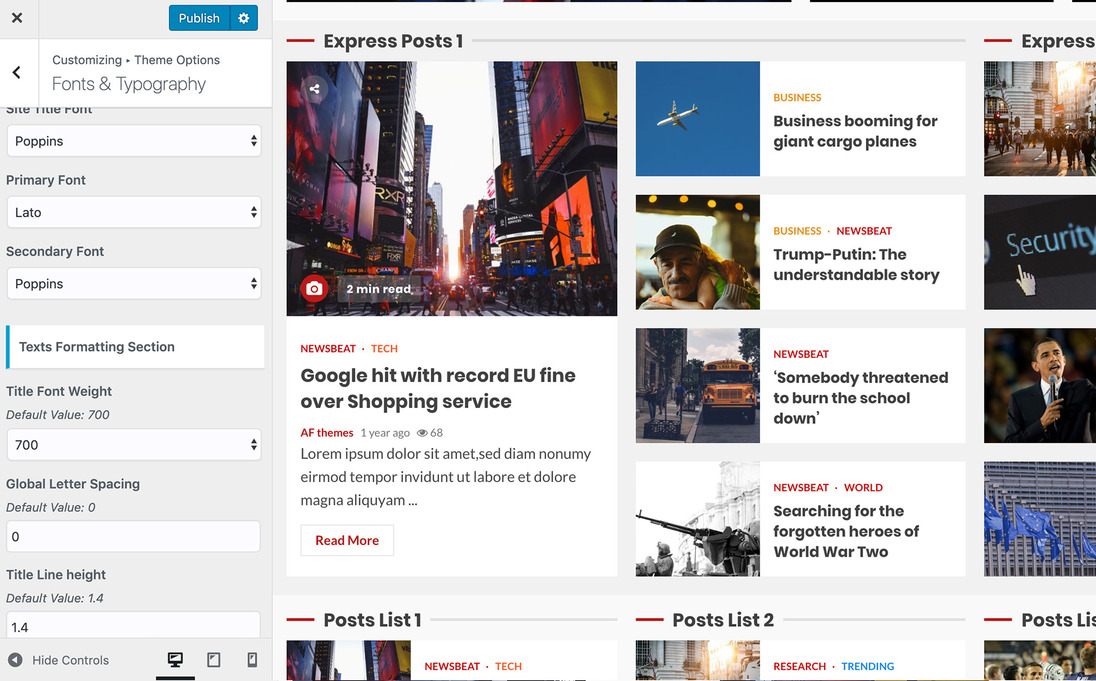The height and width of the screenshot is (681, 1096).
Task: Switch to mobile preview icon
Action: (x=252, y=659)
